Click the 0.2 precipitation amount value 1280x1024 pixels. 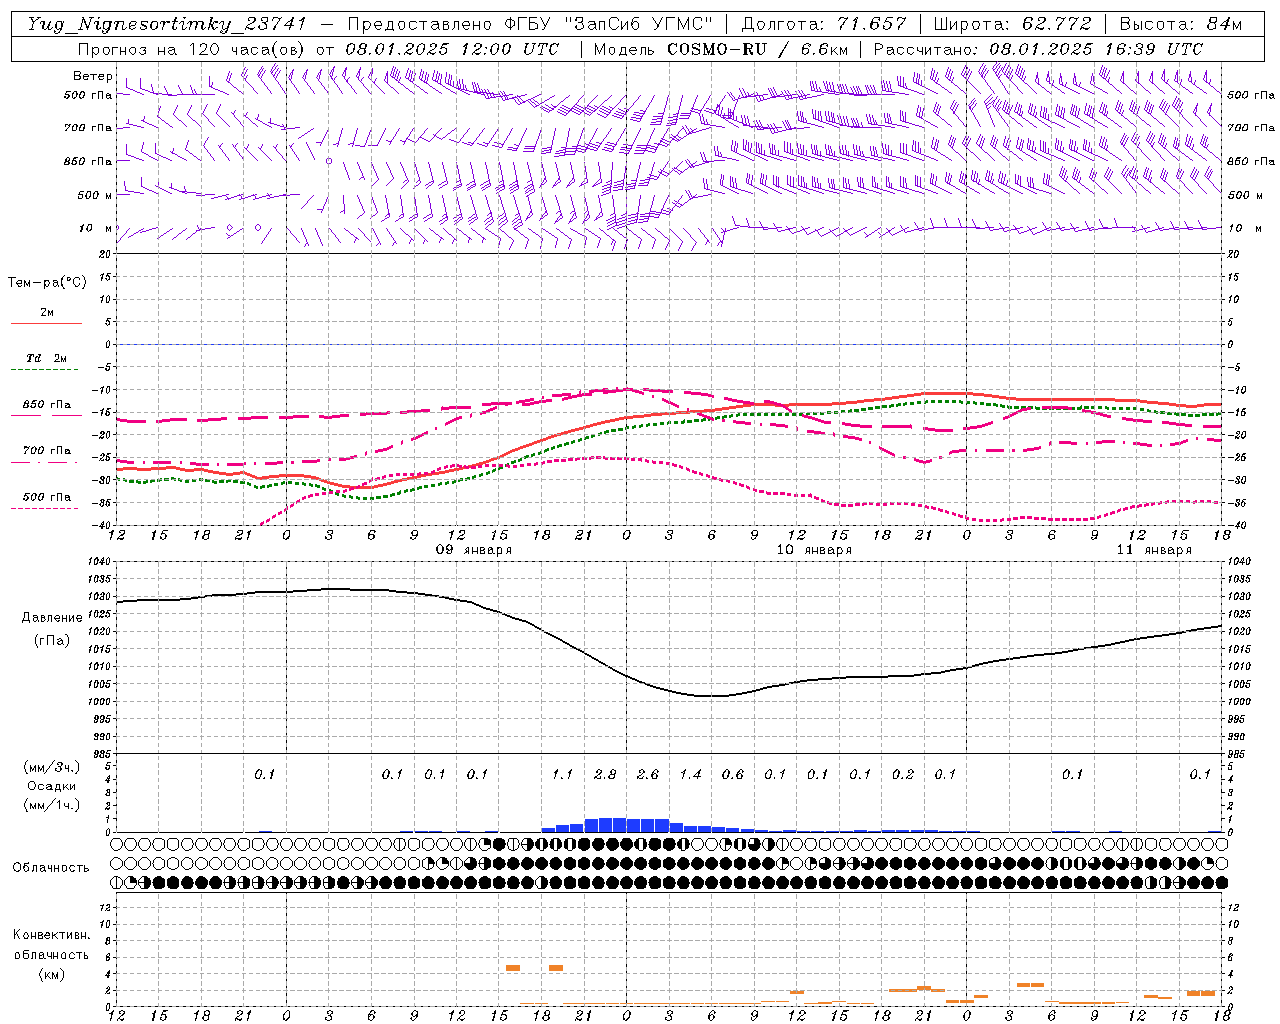[903, 774]
